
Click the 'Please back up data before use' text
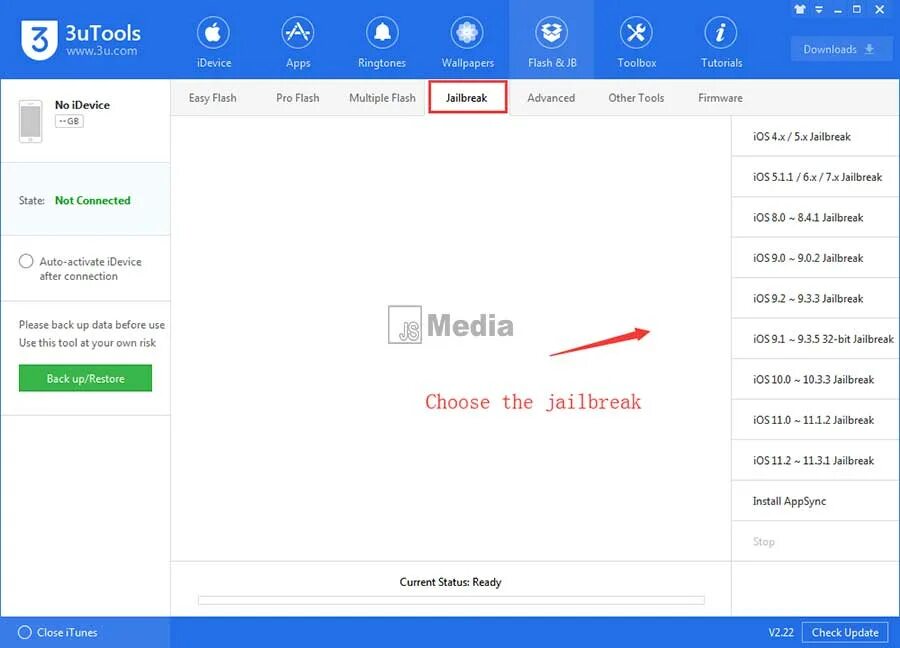click(92, 325)
